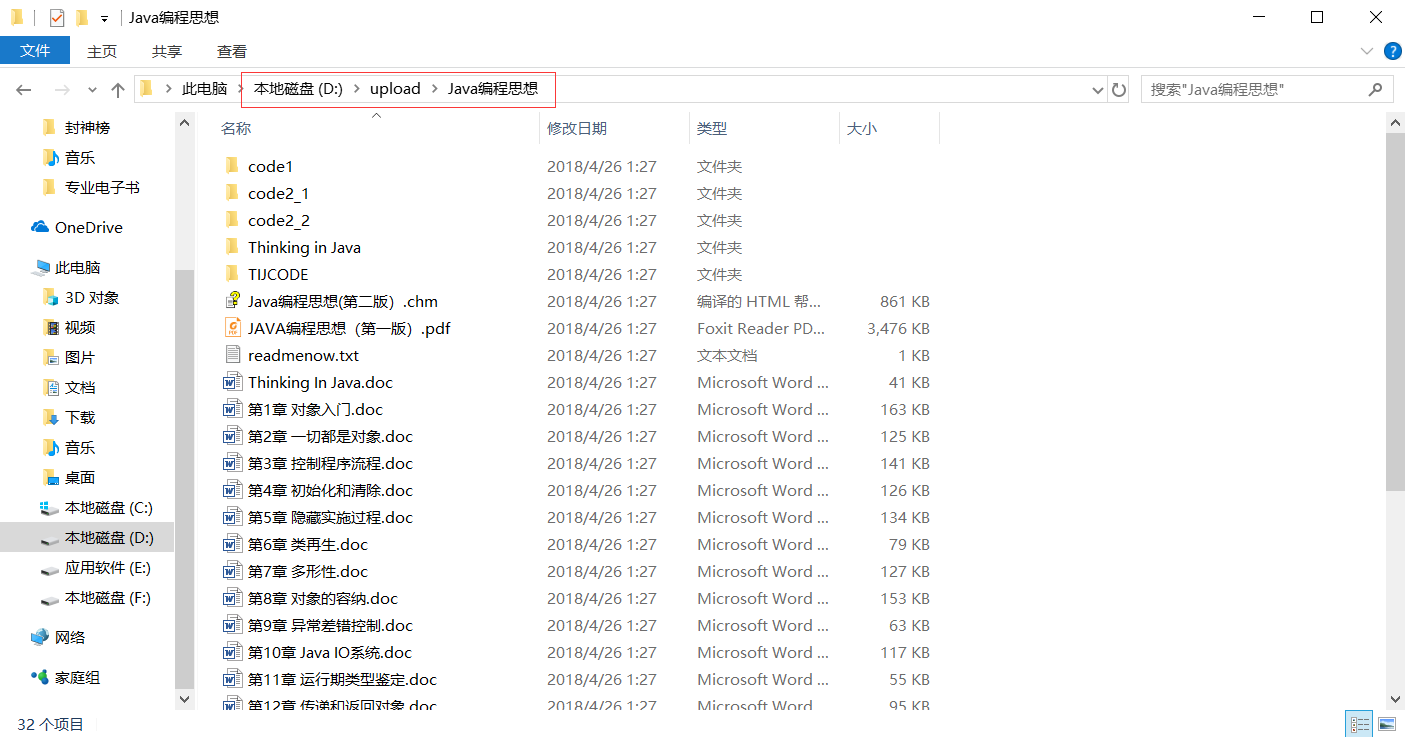Open 应用软件 (E:) in the navigation pane
1405x737 pixels.
point(108,567)
